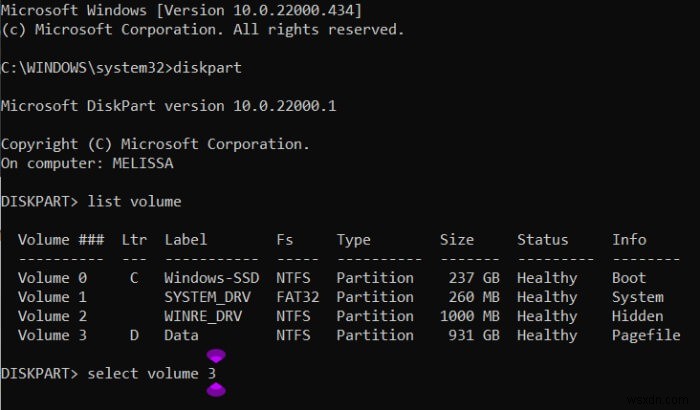Click the SYSTEM_DRV volume label

pyautogui.click(x=207, y=297)
